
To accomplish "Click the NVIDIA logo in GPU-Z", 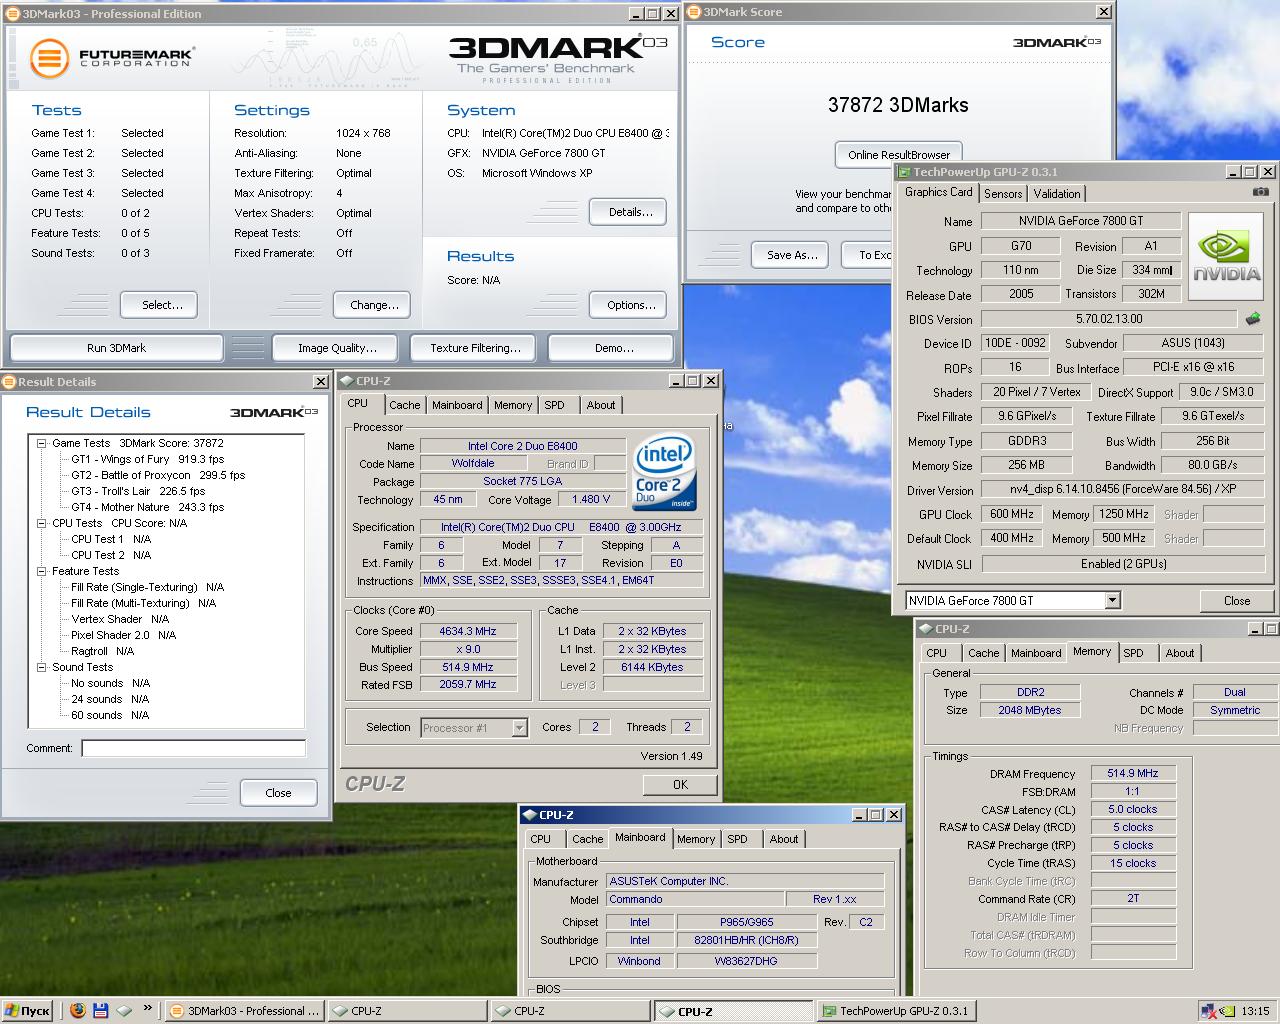I will coord(1227,257).
